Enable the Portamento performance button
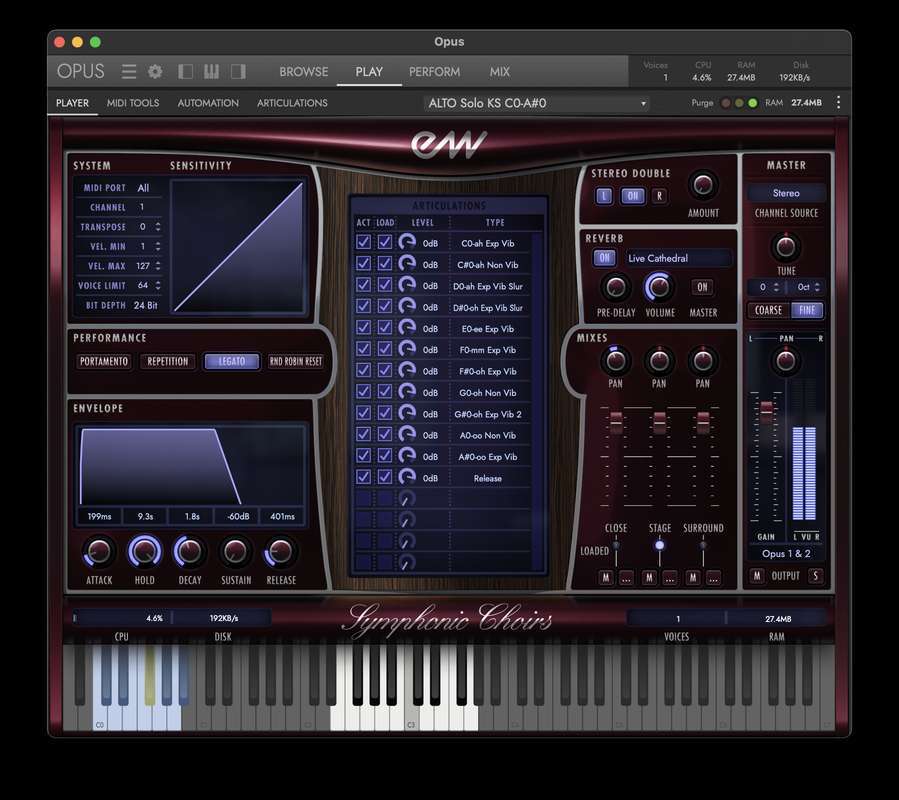Image resolution: width=899 pixels, height=800 pixels. [103, 361]
